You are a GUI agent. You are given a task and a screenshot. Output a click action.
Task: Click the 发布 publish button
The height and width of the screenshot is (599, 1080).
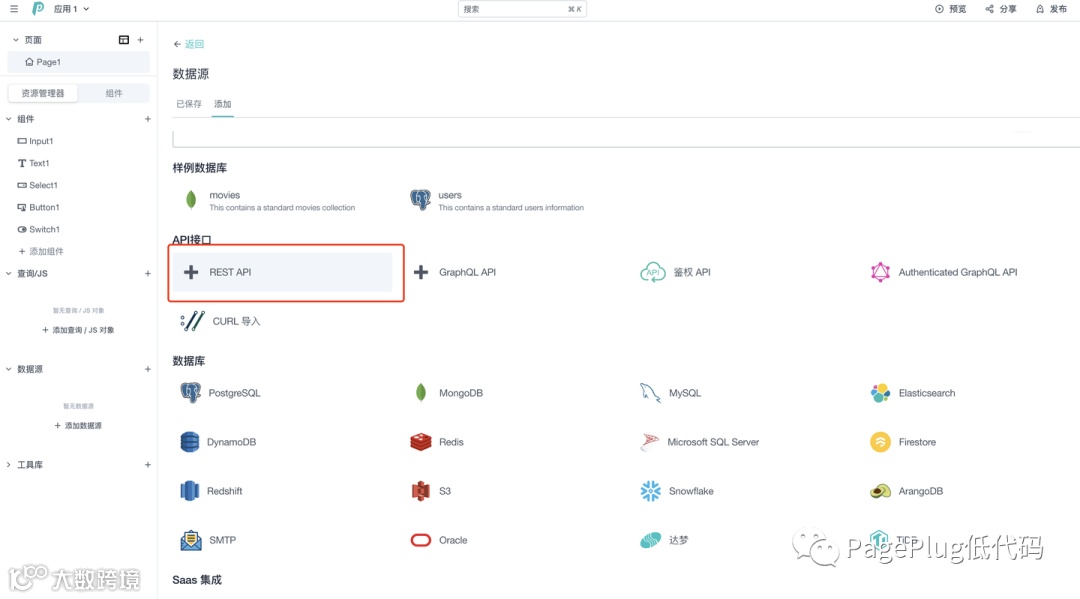1051,9
